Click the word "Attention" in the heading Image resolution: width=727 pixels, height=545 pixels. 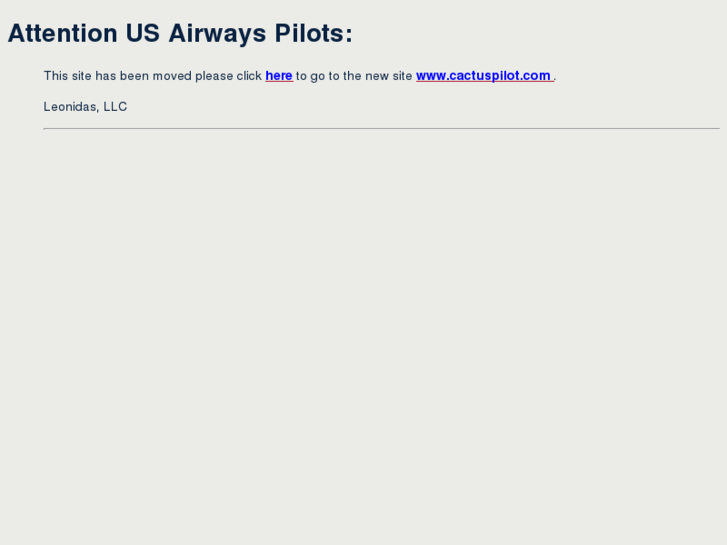coord(63,34)
